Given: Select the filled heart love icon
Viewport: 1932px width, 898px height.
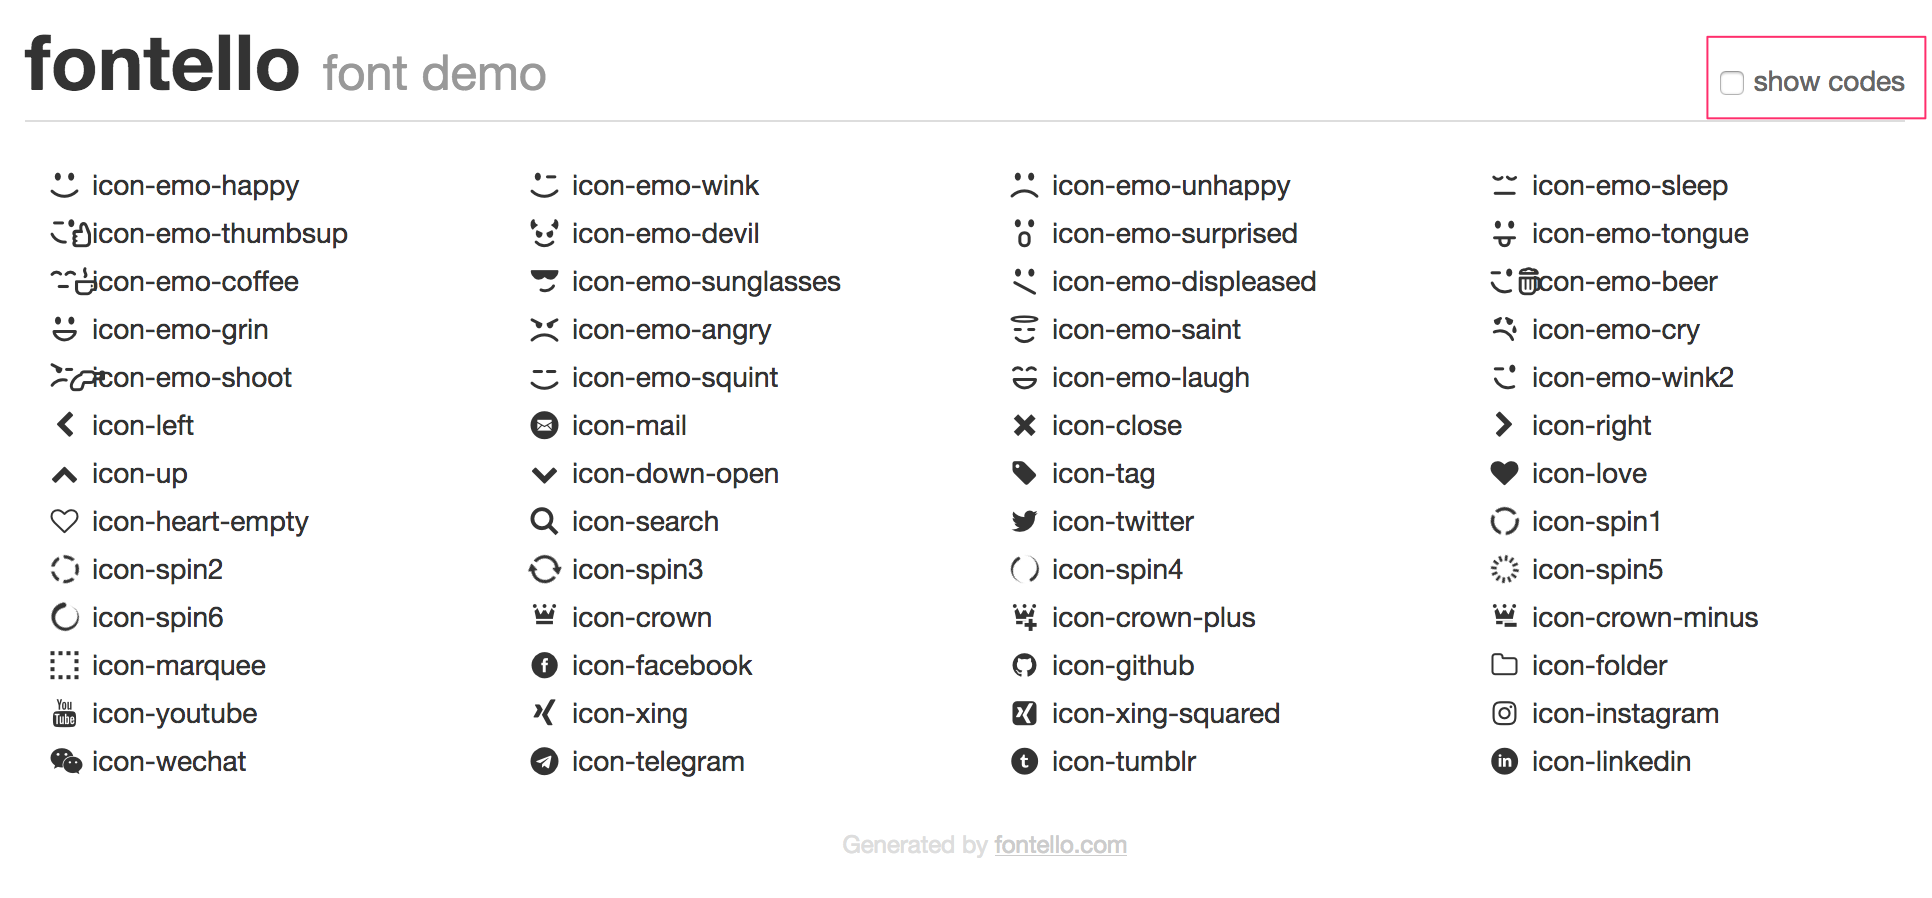Looking at the screenshot, I should 1504,473.
